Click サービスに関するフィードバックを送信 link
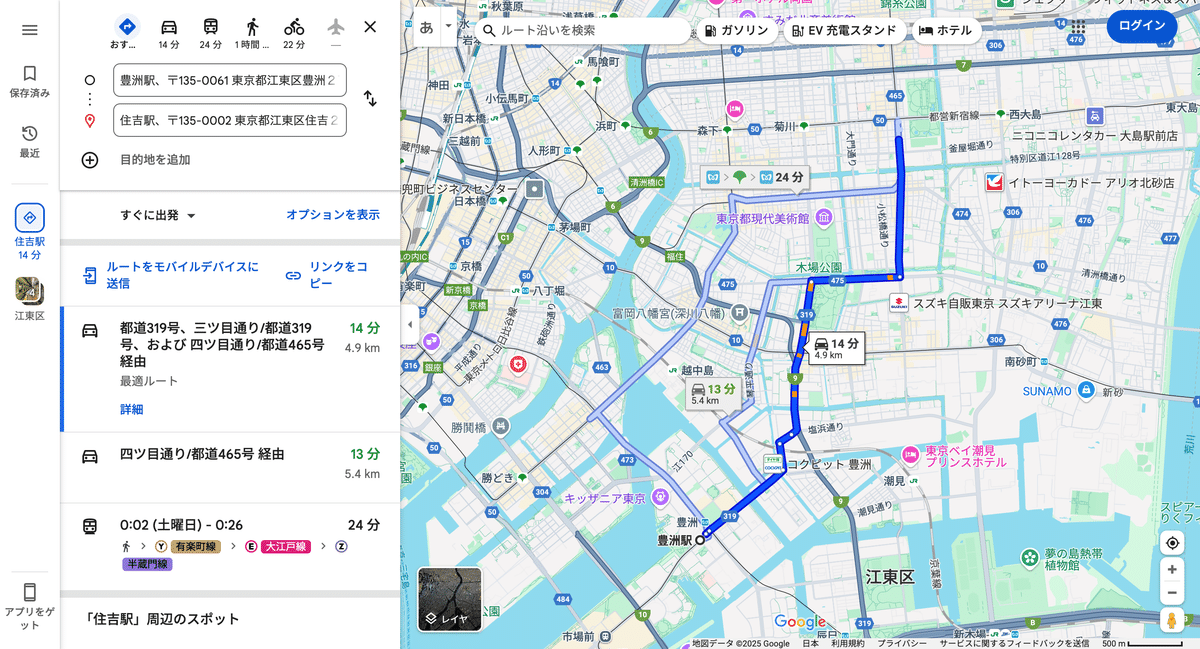 coord(1015,643)
